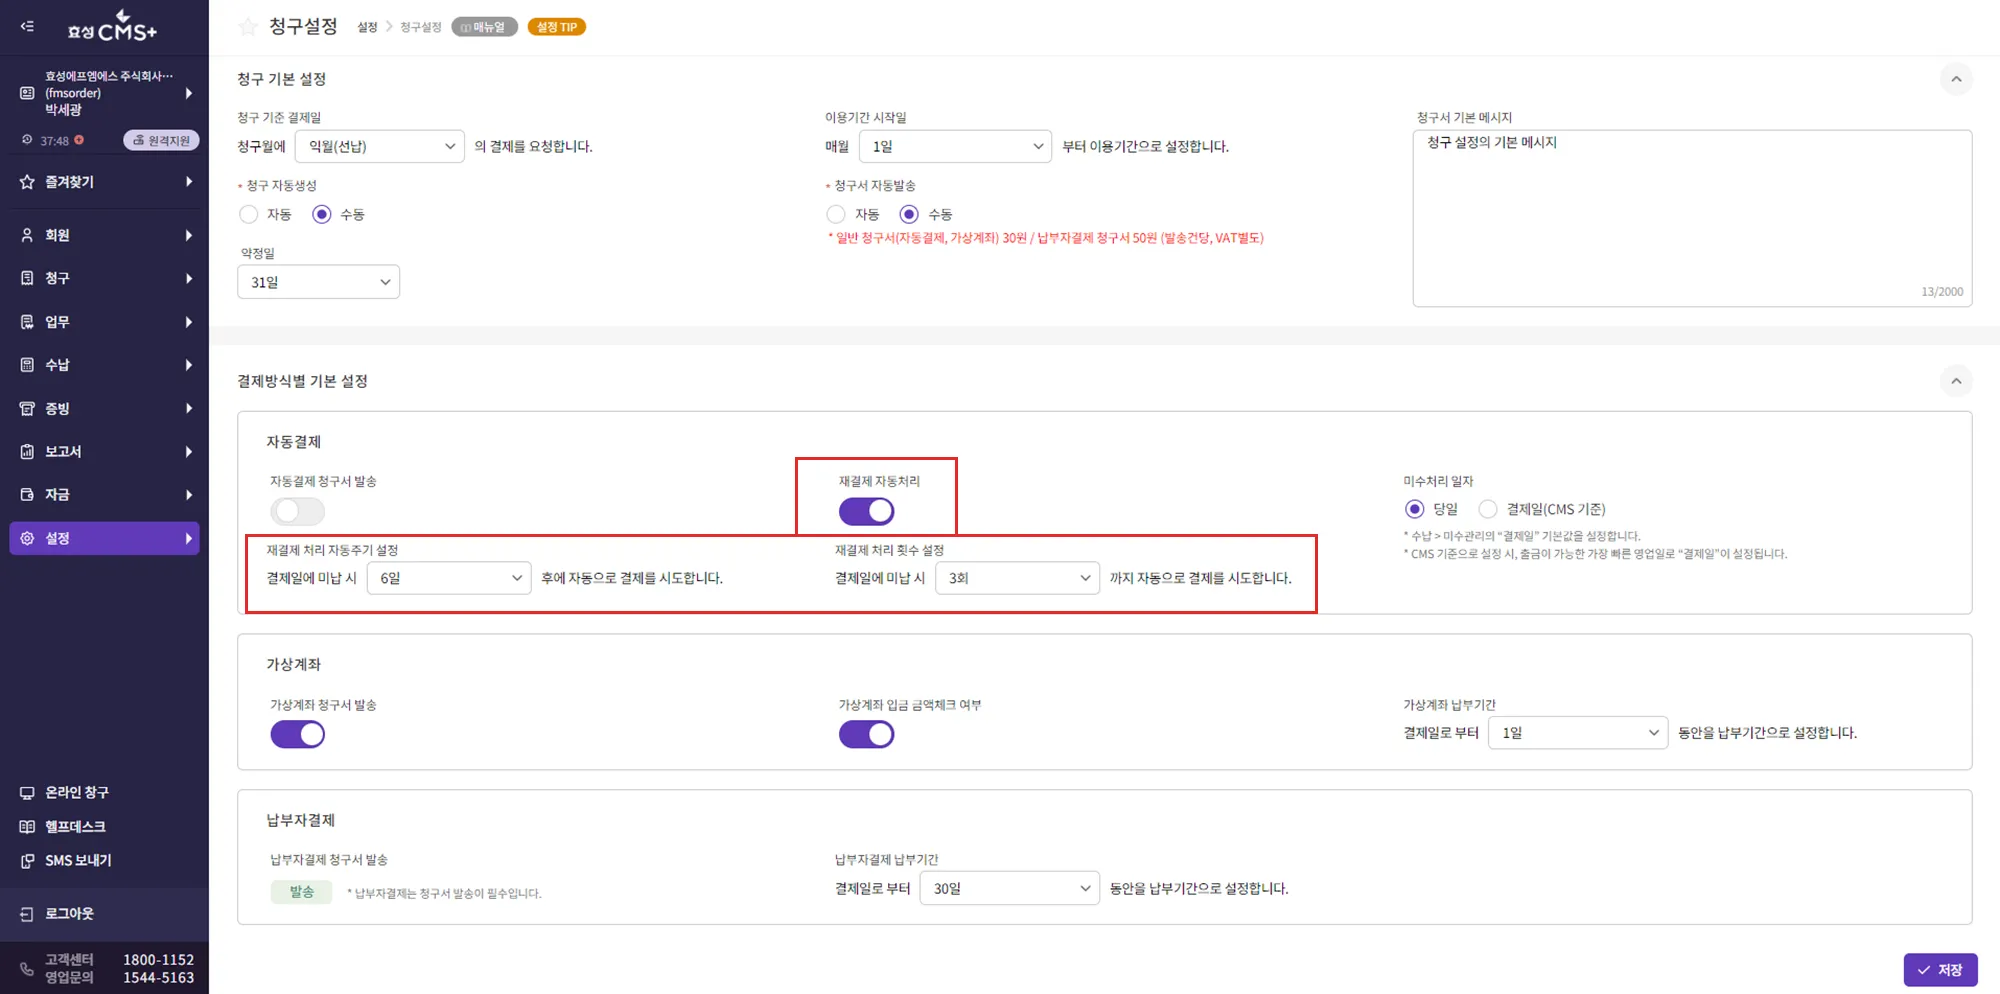Click the 보고서 chart icon in sidebar
Image resolution: width=2000 pixels, height=994 pixels.
pyautogui.click(x=27, y=452)
